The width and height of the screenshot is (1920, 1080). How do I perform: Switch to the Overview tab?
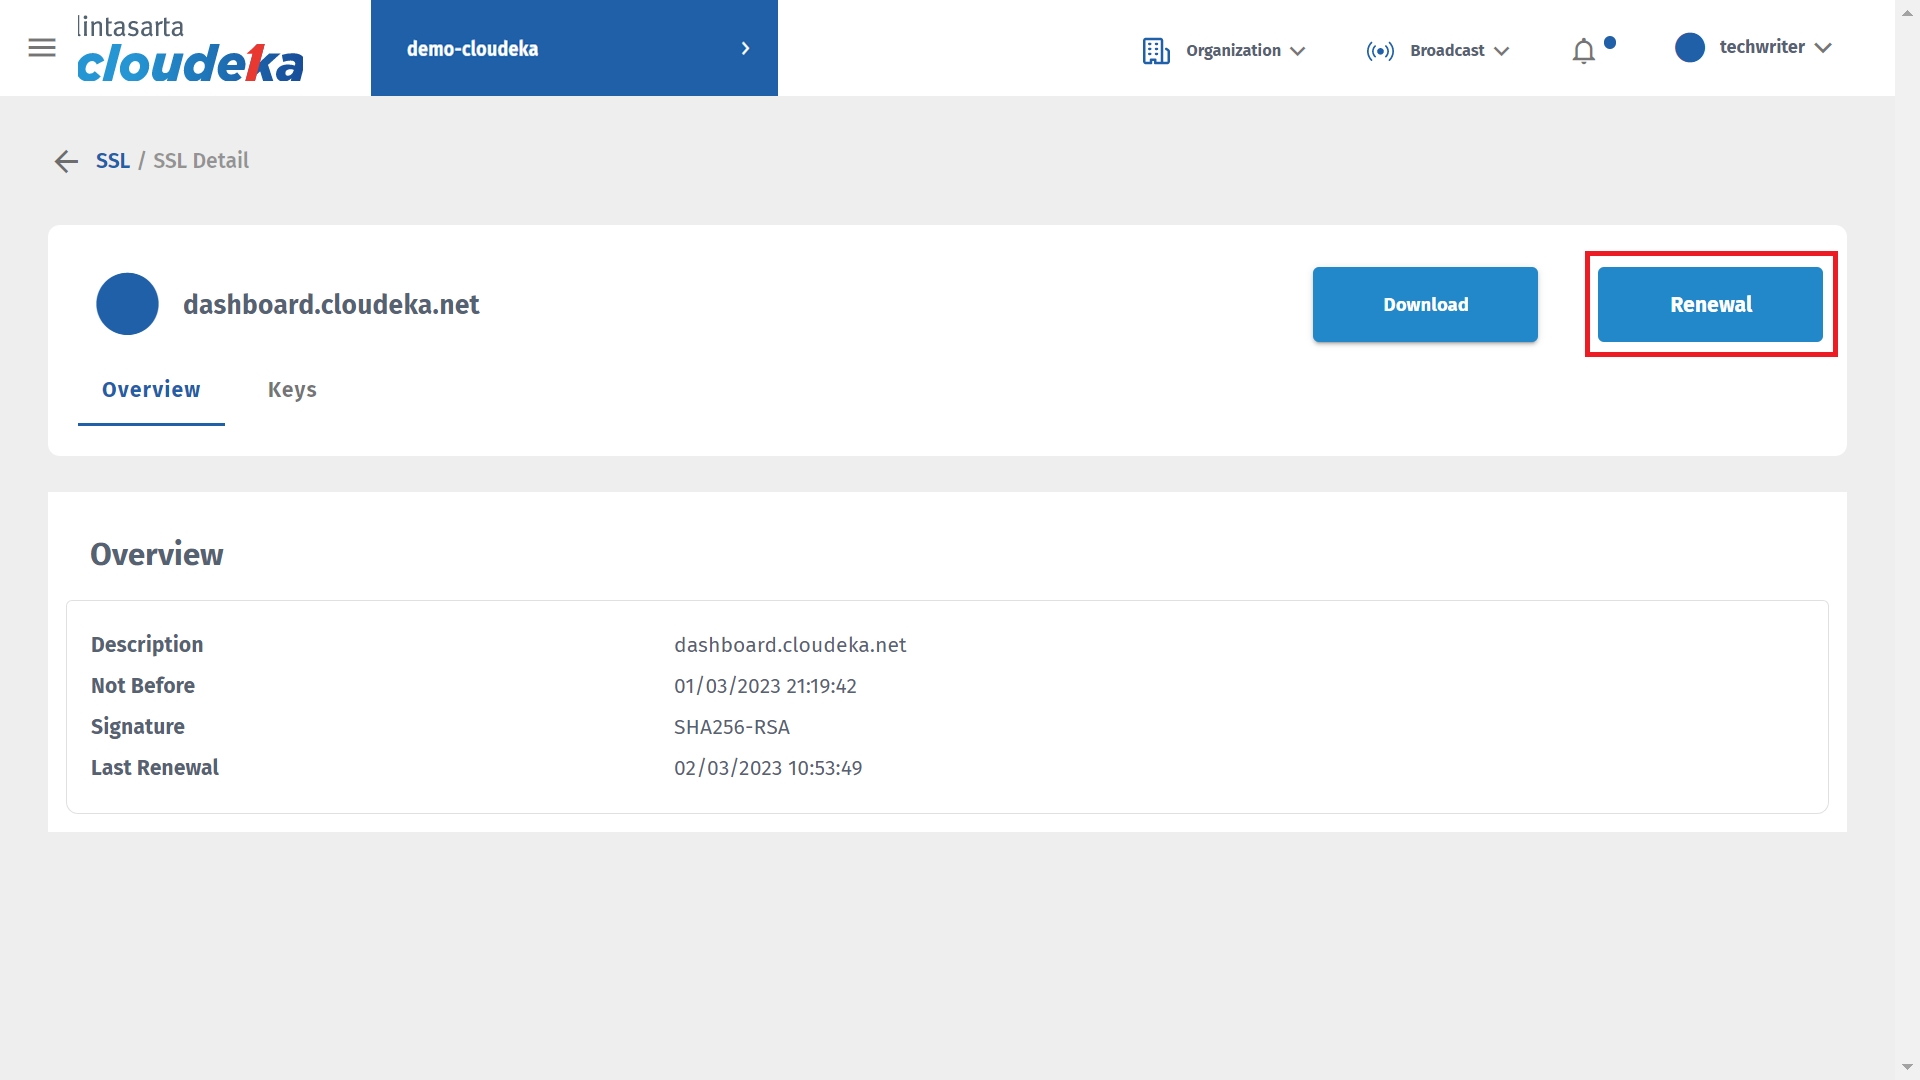coord(151,390)
